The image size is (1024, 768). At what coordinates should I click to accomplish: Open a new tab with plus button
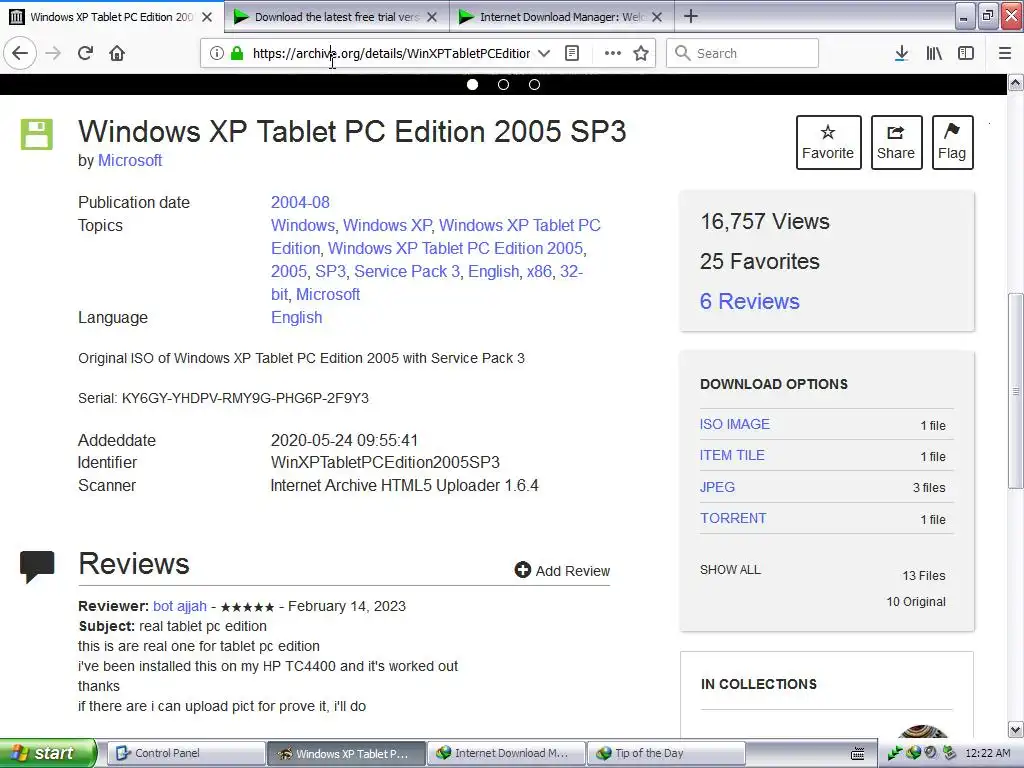tap(690, 16)
